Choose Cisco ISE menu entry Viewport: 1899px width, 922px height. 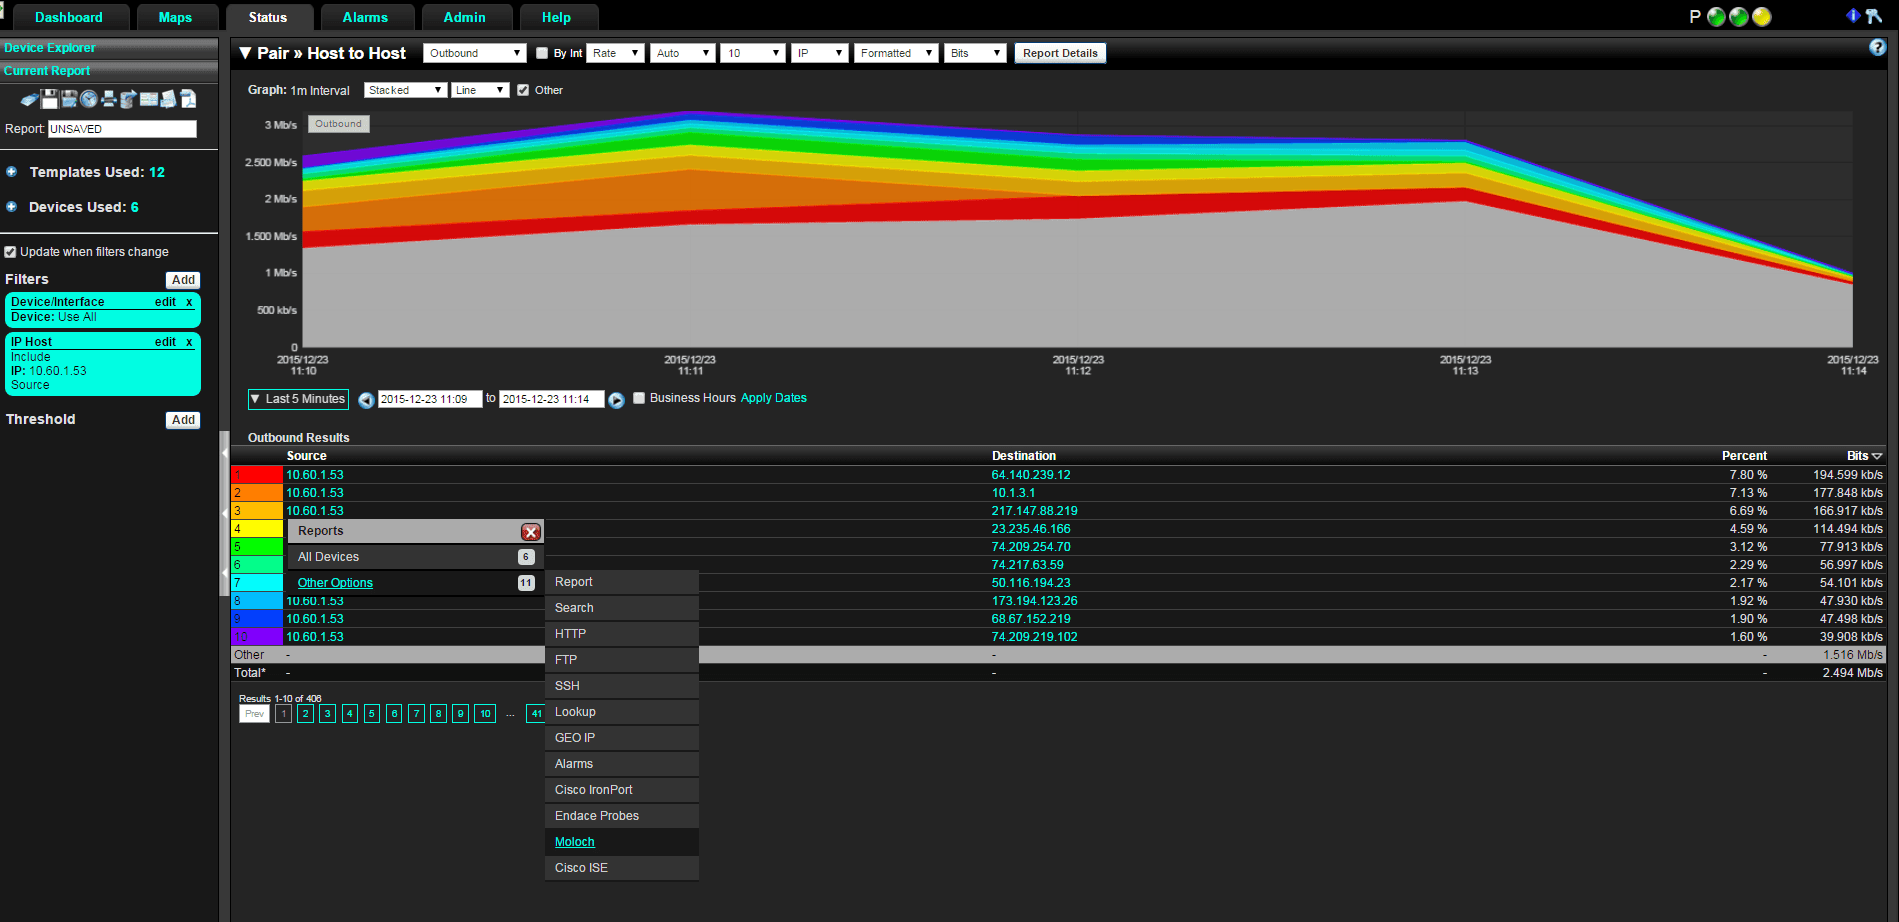pyautogui.click(x=622, y=868)
